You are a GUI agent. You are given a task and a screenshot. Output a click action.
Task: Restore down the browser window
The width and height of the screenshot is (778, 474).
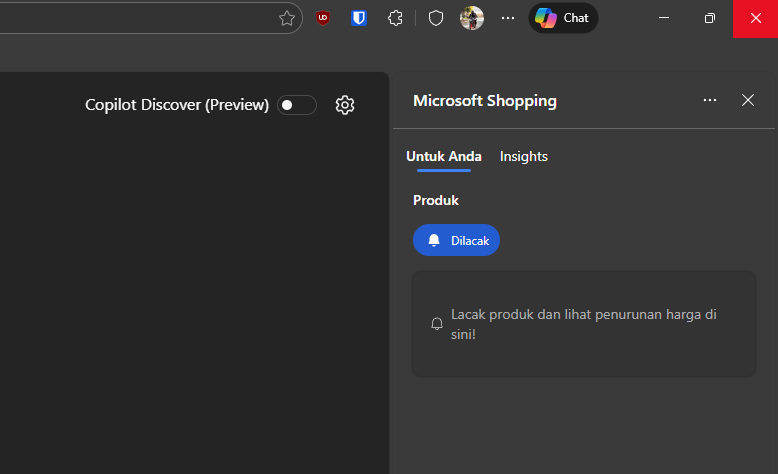point(709,18)
